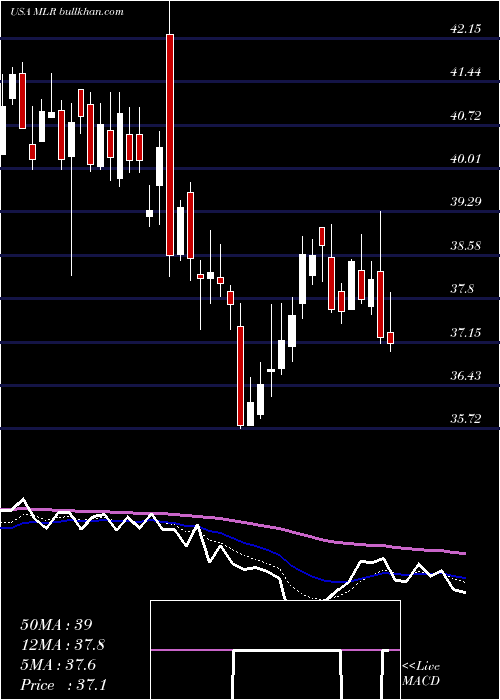Click the Price : 37.1 reading
Screen dimensions: 500x700
63,684
